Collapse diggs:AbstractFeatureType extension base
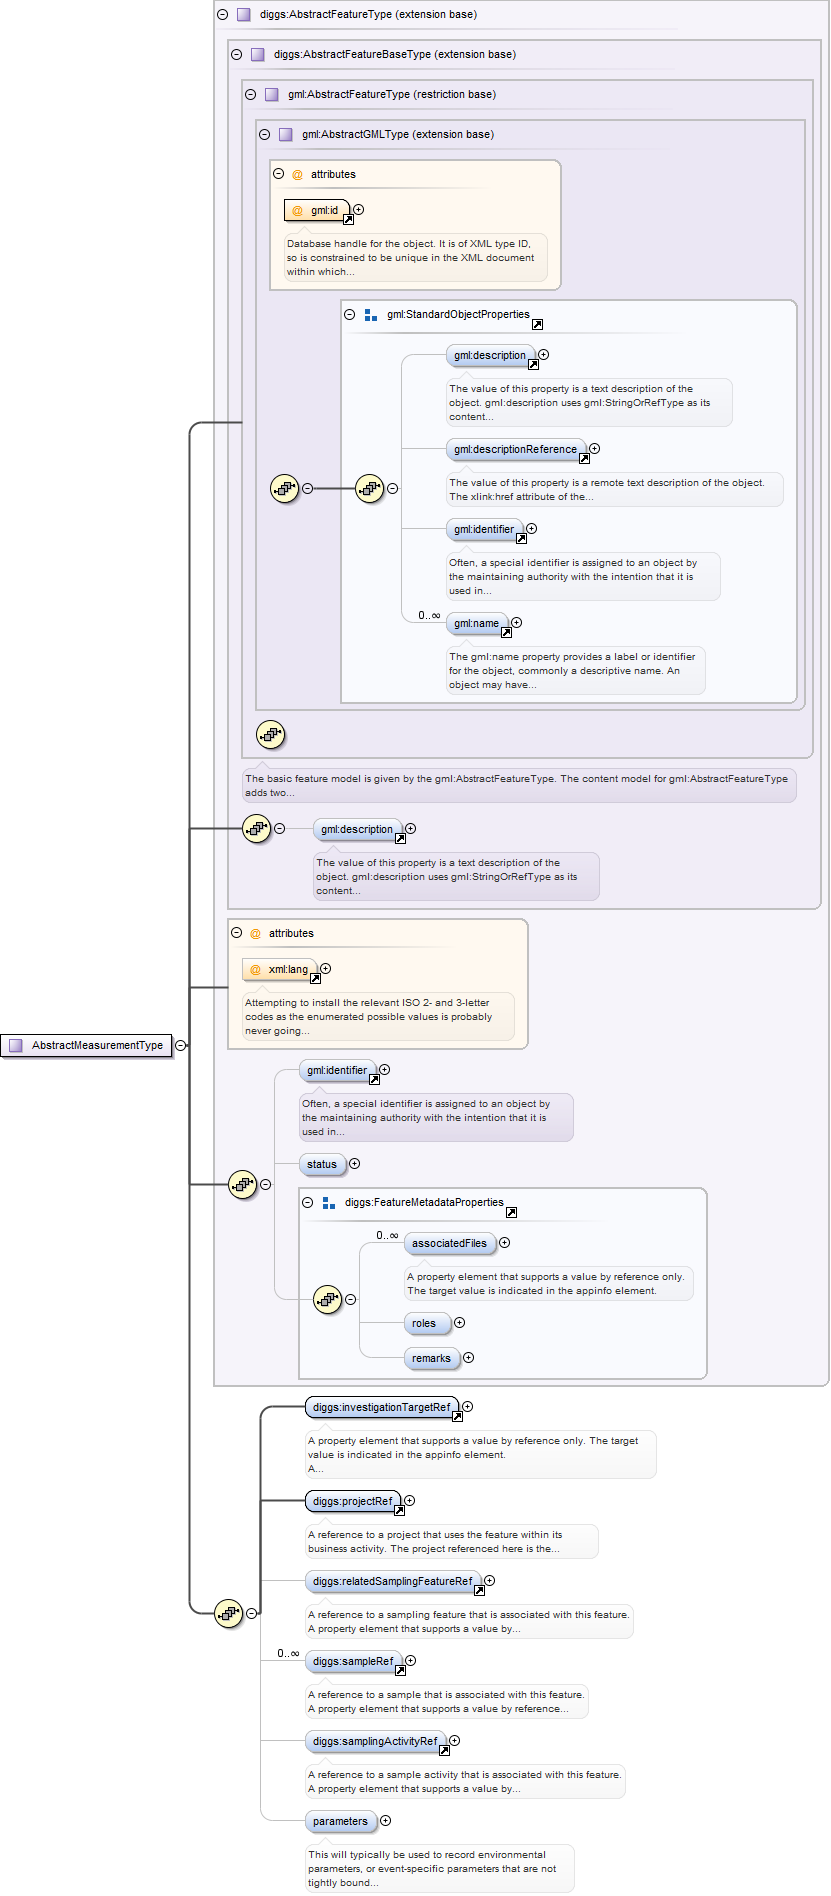 coord(222,15)
